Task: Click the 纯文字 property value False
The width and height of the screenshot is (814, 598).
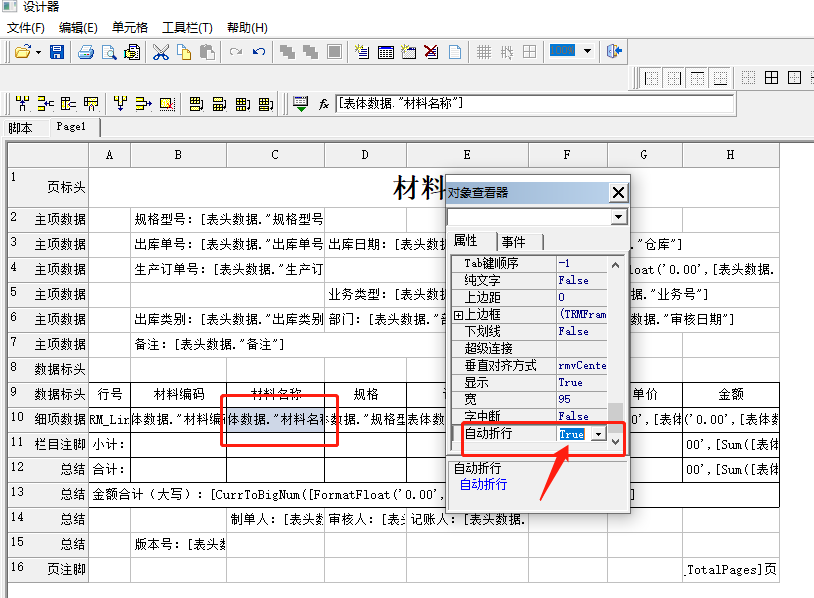Action: (581, 280)
